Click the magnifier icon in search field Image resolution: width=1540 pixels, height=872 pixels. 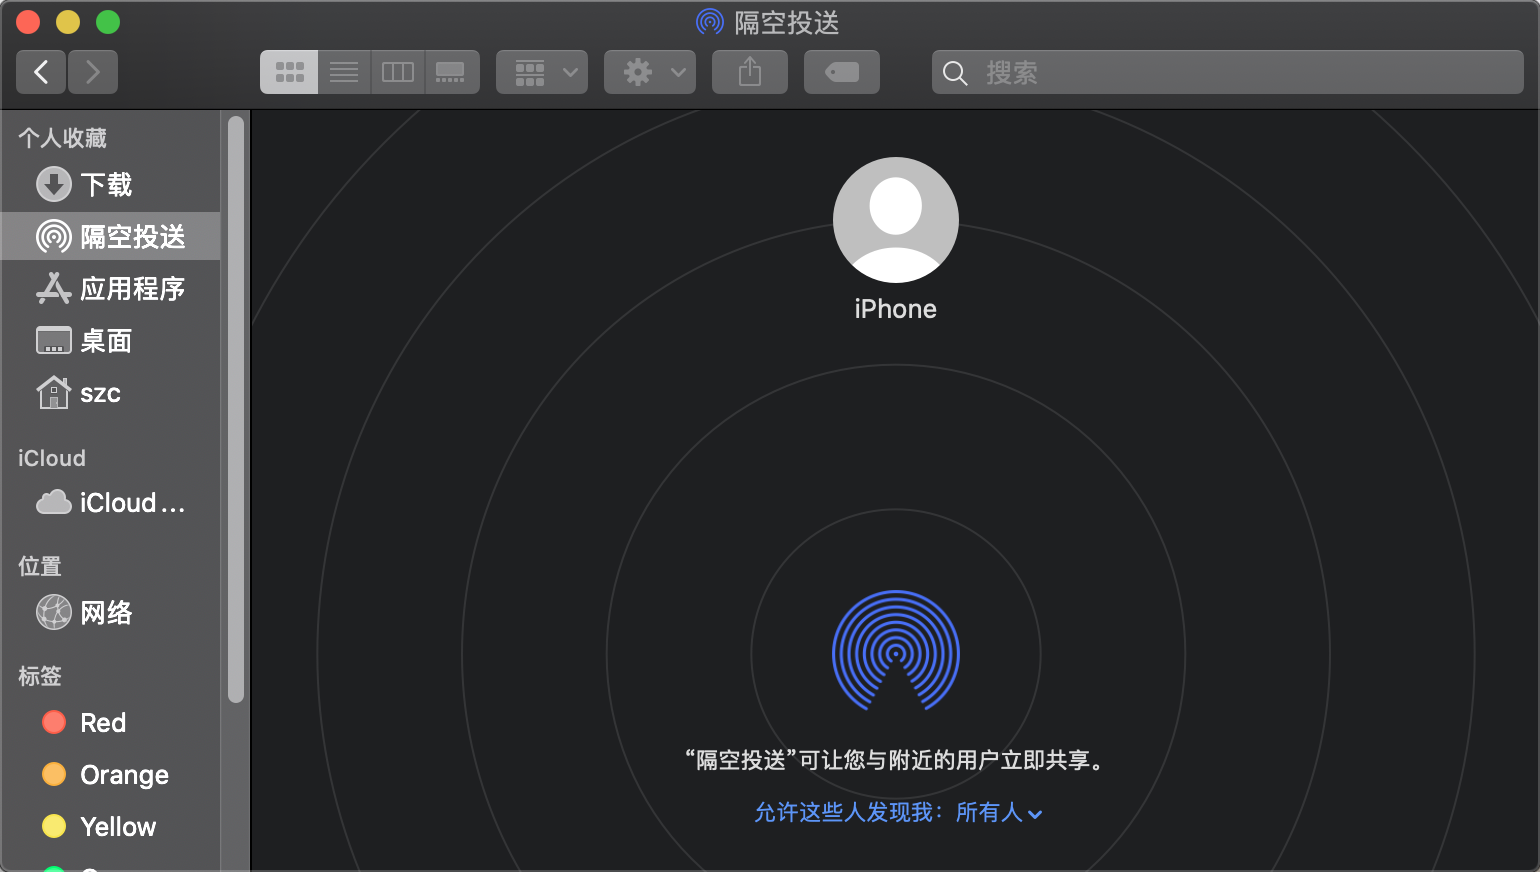pyautogui.click(x=955, y=73)
